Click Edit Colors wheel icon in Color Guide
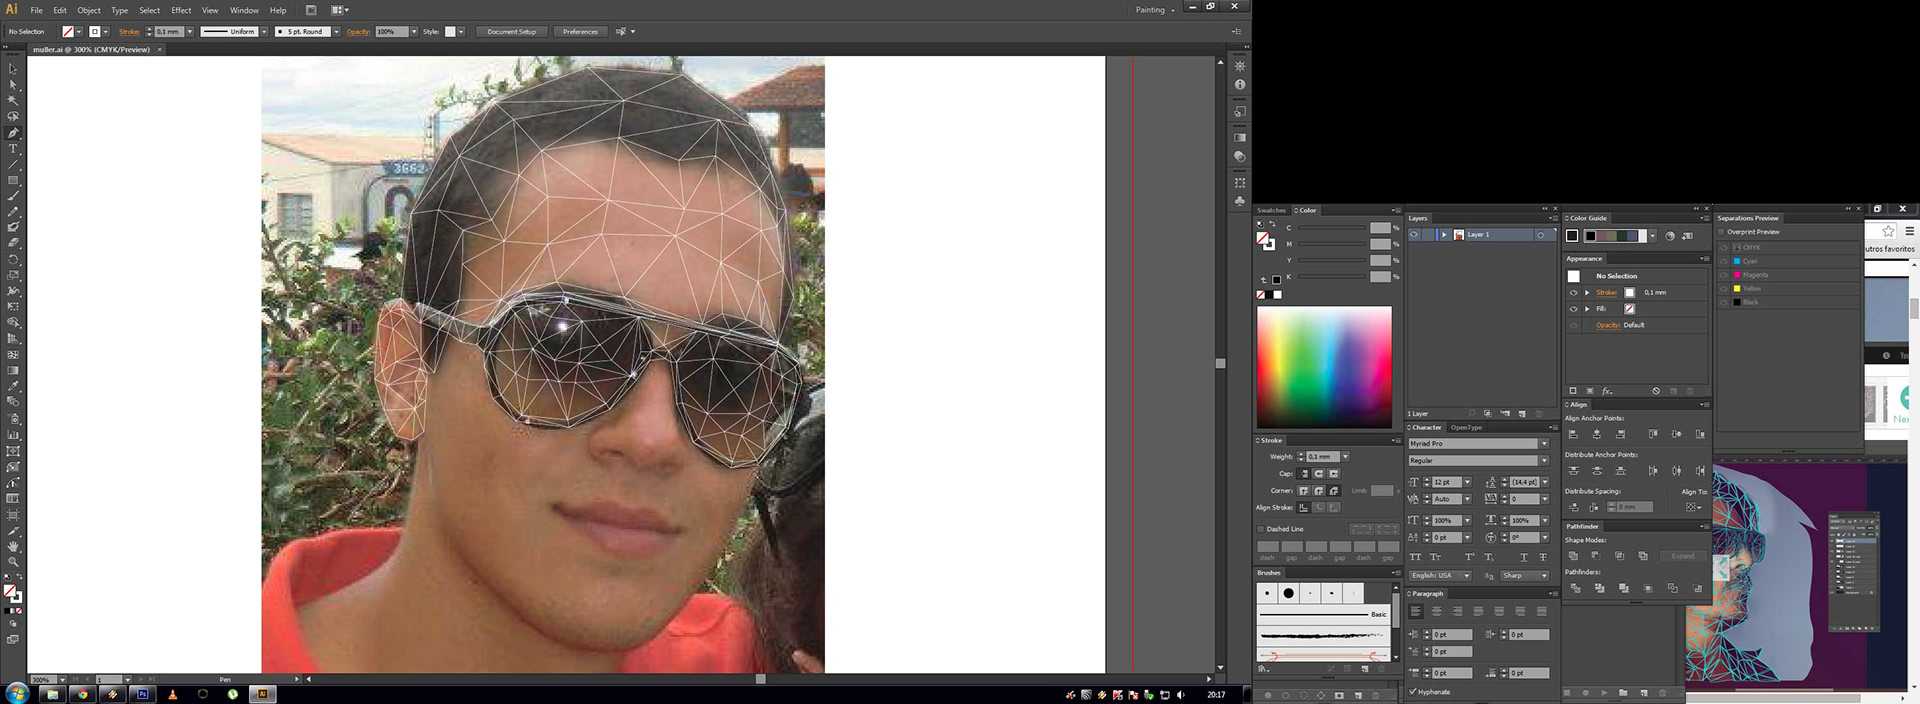 1669,236
